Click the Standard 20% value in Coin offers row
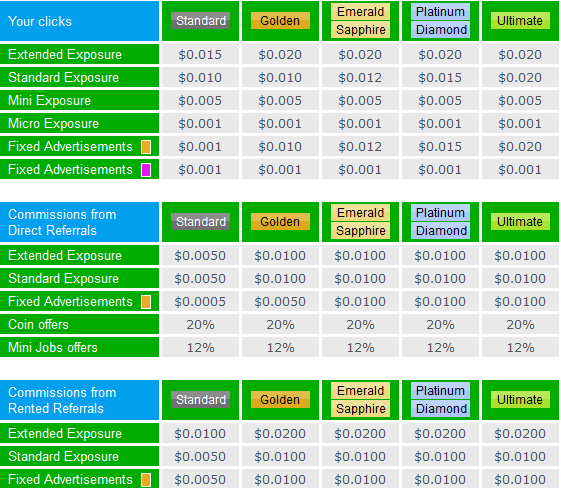Image resolution: width=561 pixels, height=488 pixels. [200, 324]
